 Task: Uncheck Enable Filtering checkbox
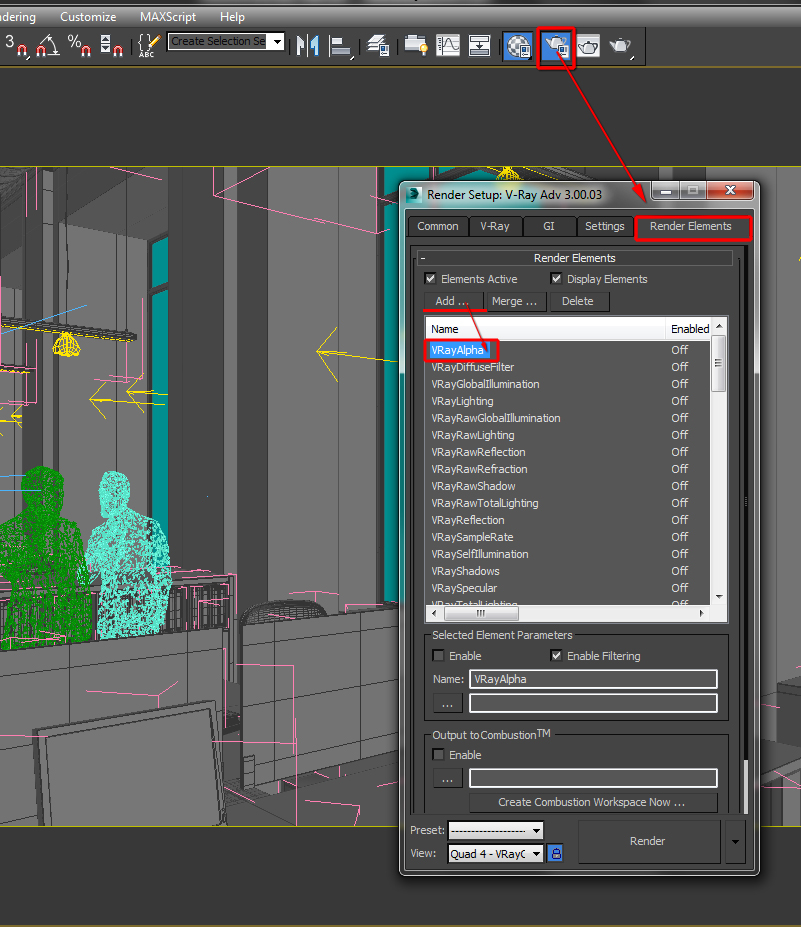(556, 656)
